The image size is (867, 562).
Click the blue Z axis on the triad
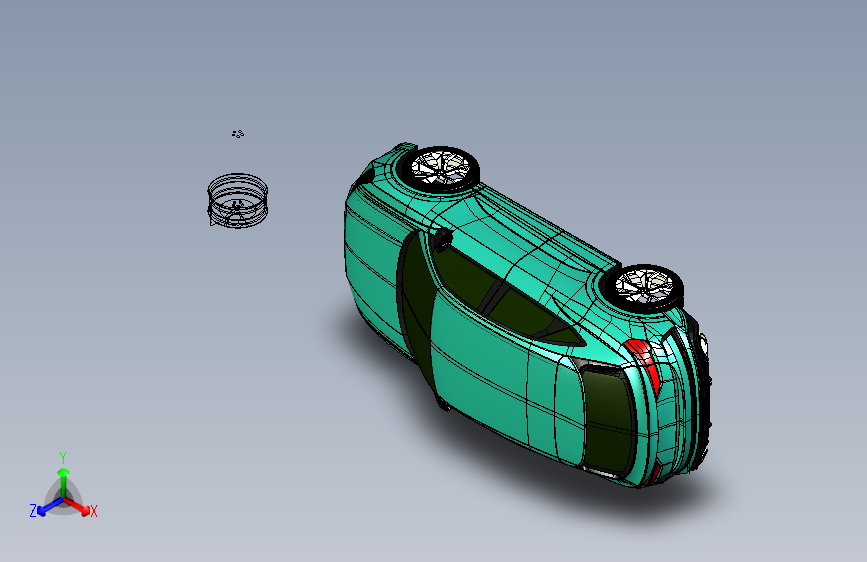point(51,506)
